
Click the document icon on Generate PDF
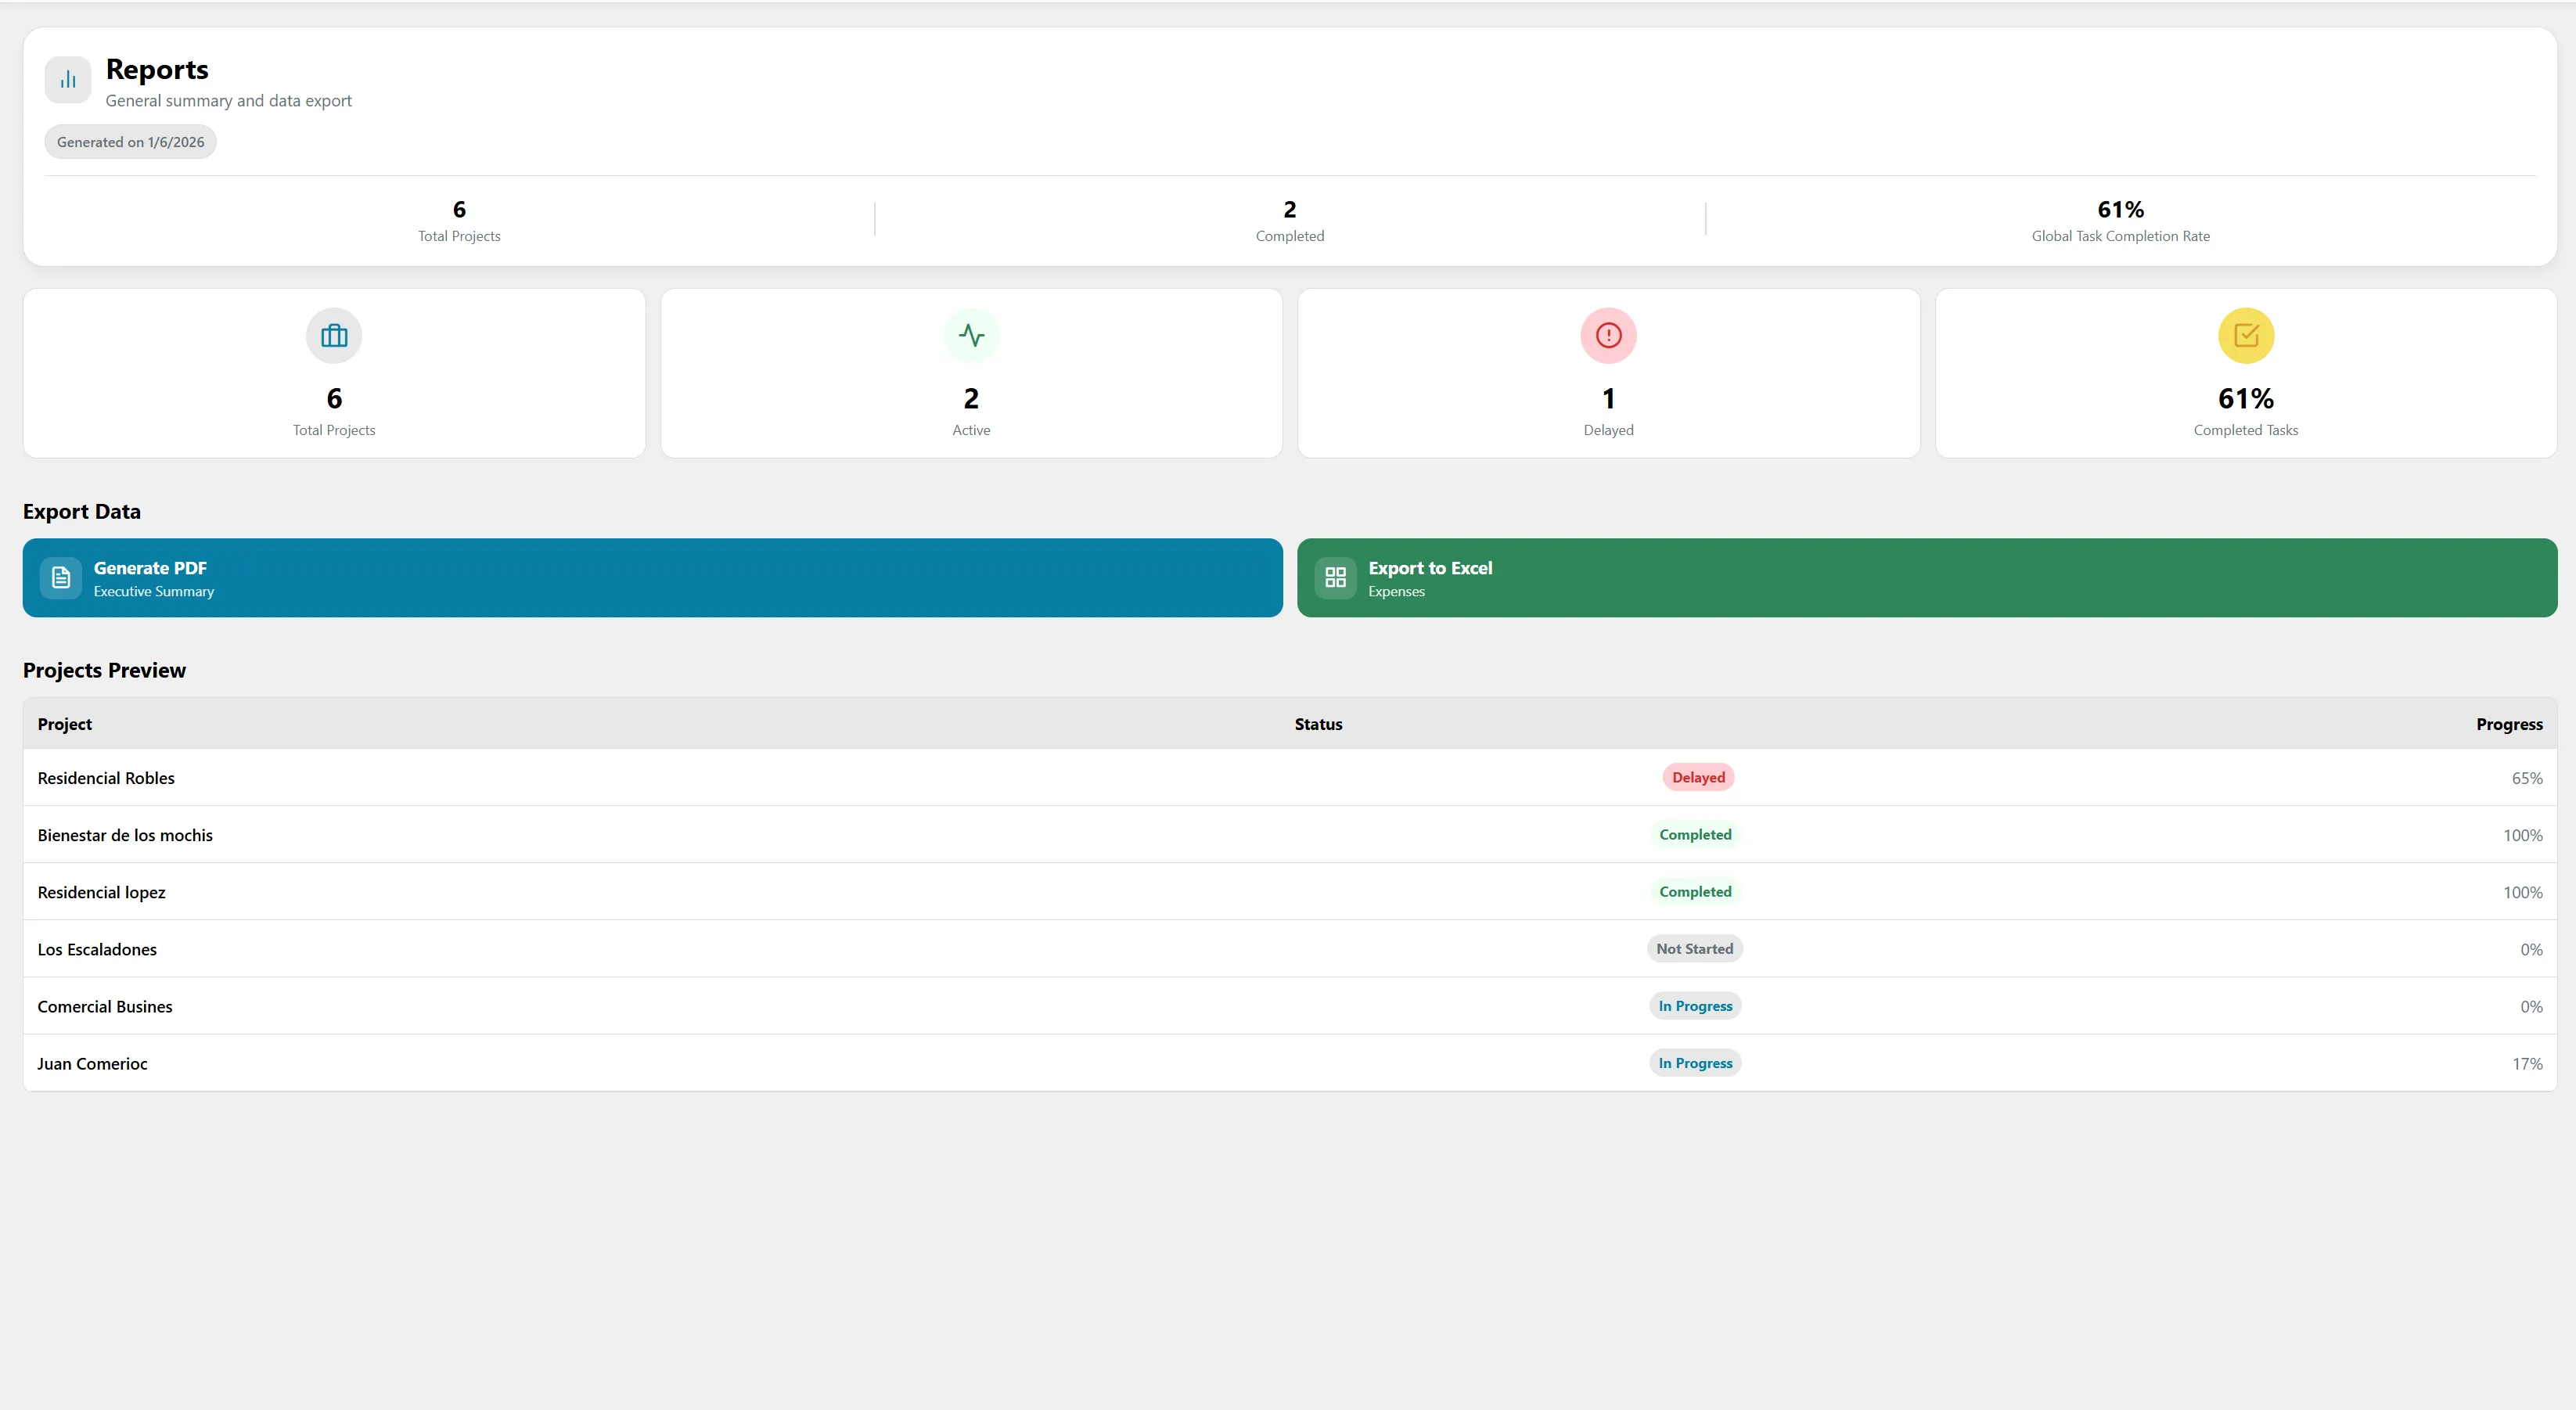[61, 578]
